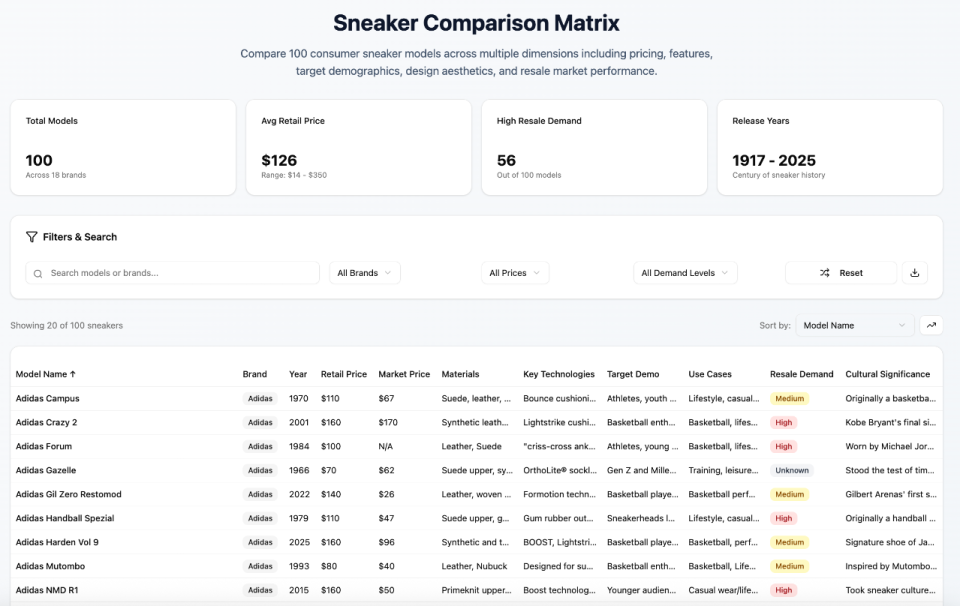Open the All Prices dropdown

[x=515, y=273]
